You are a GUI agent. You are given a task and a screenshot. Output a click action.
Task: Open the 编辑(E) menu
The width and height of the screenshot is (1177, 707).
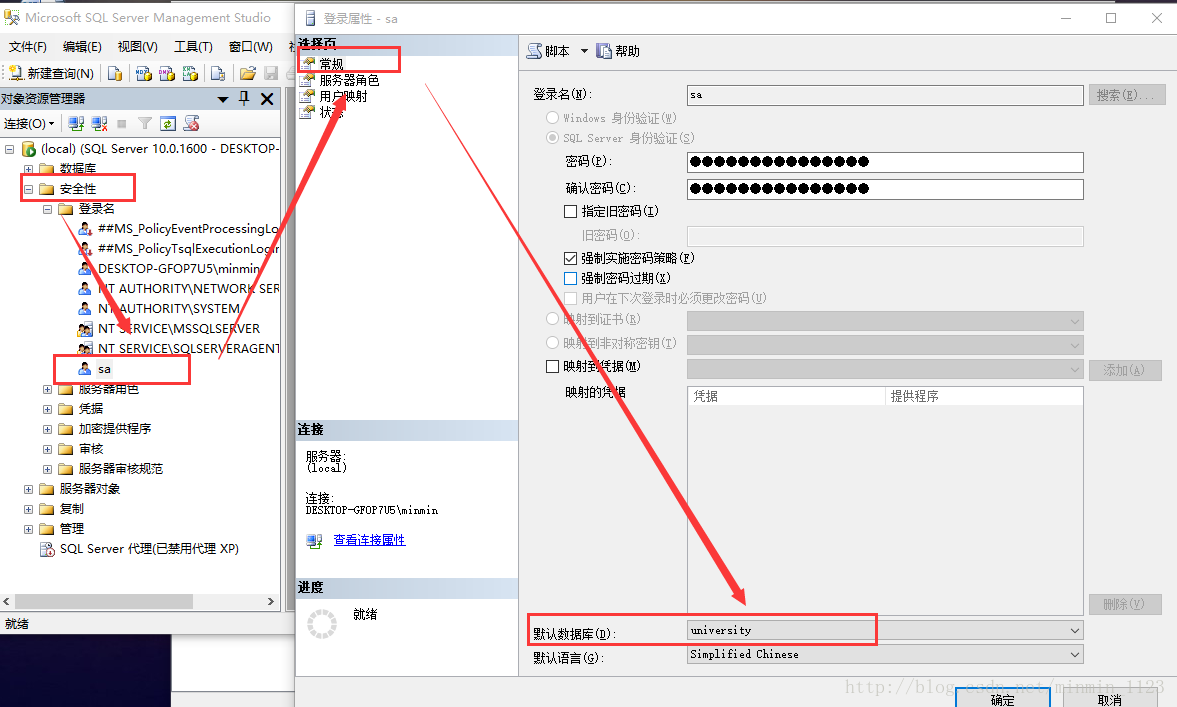click(82, 47)
